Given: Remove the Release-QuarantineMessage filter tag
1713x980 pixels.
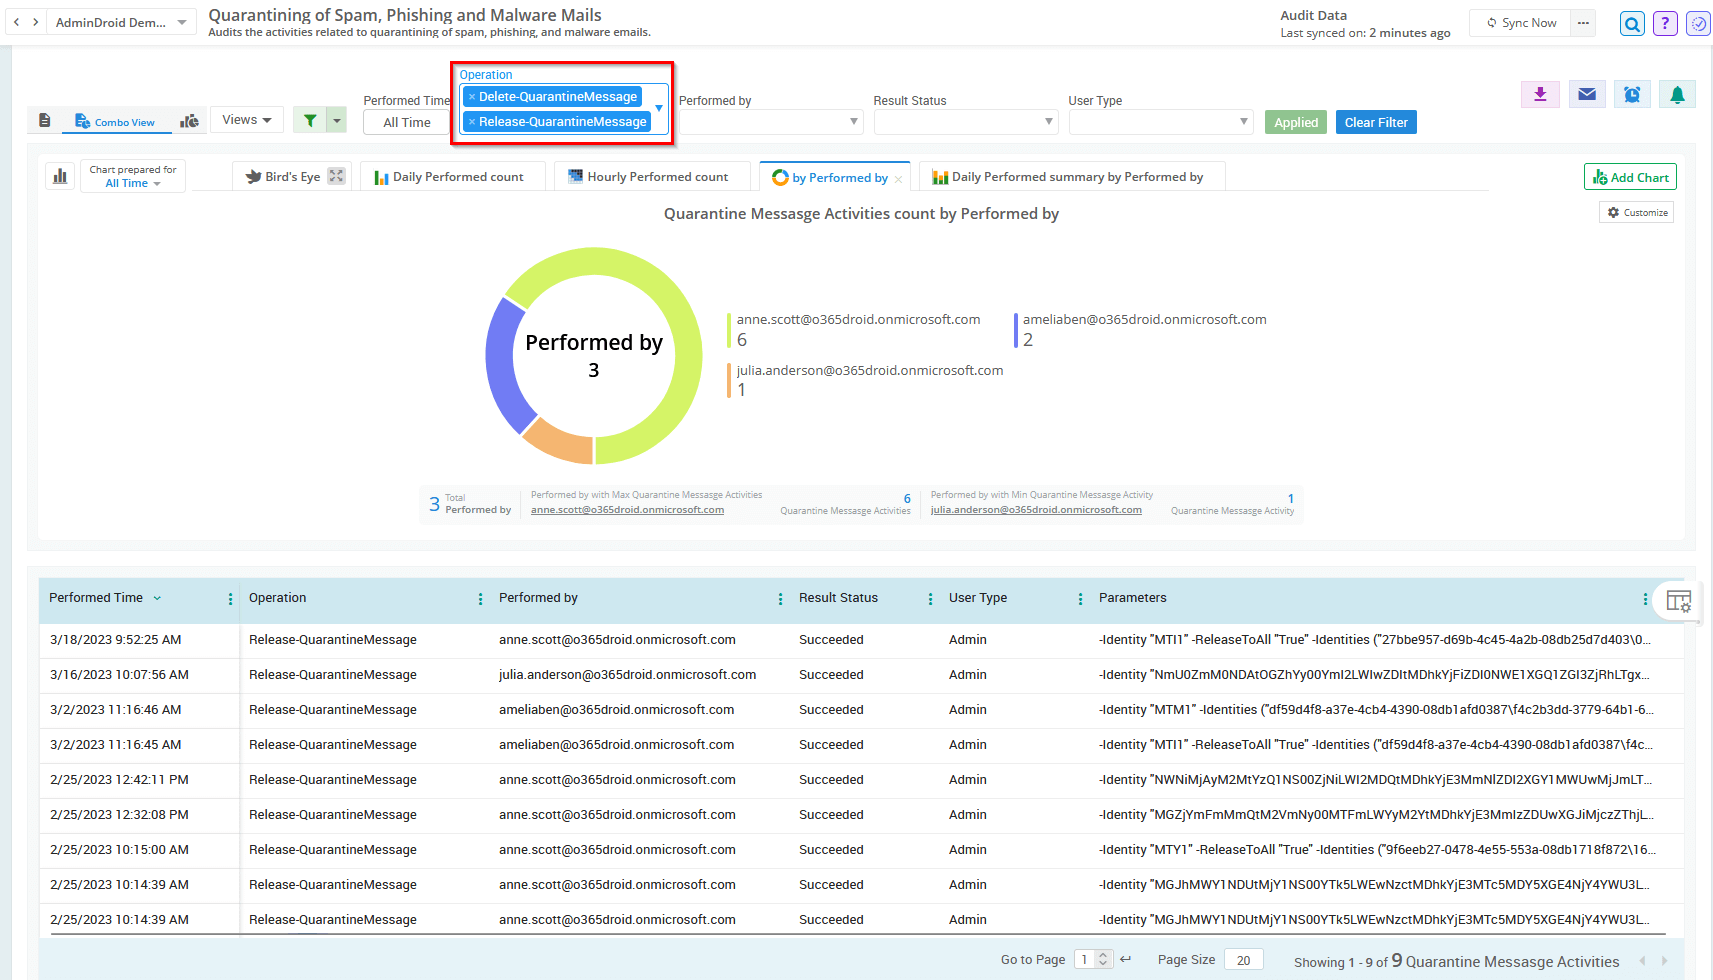Looking at the screenshot, I should point(472,122).
